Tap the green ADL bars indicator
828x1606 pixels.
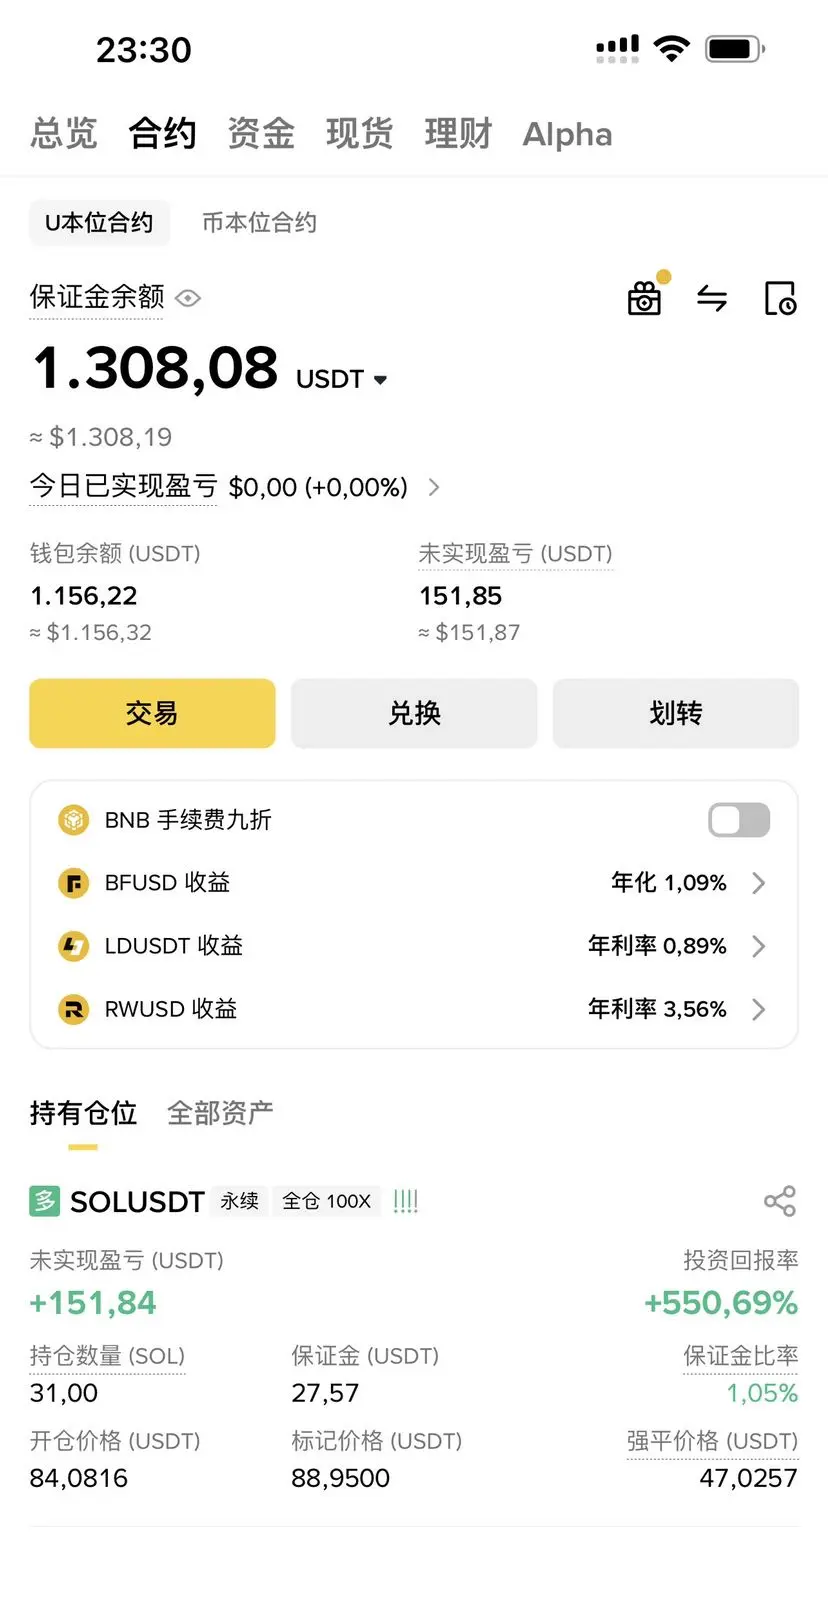(x=405, y=1201)
